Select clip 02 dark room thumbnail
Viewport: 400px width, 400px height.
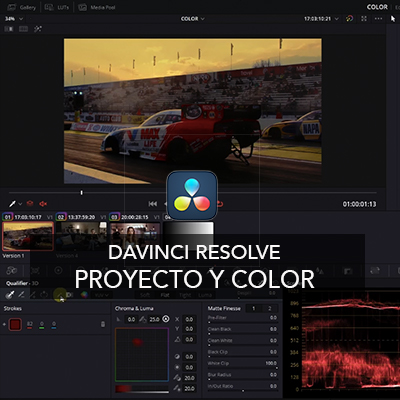pos(81,235)
